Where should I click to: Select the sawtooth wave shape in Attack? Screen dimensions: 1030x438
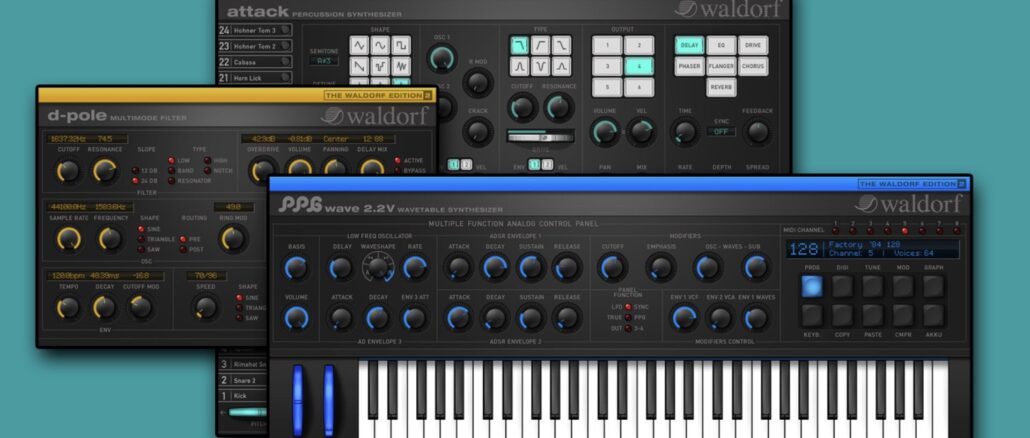point(359,66)
